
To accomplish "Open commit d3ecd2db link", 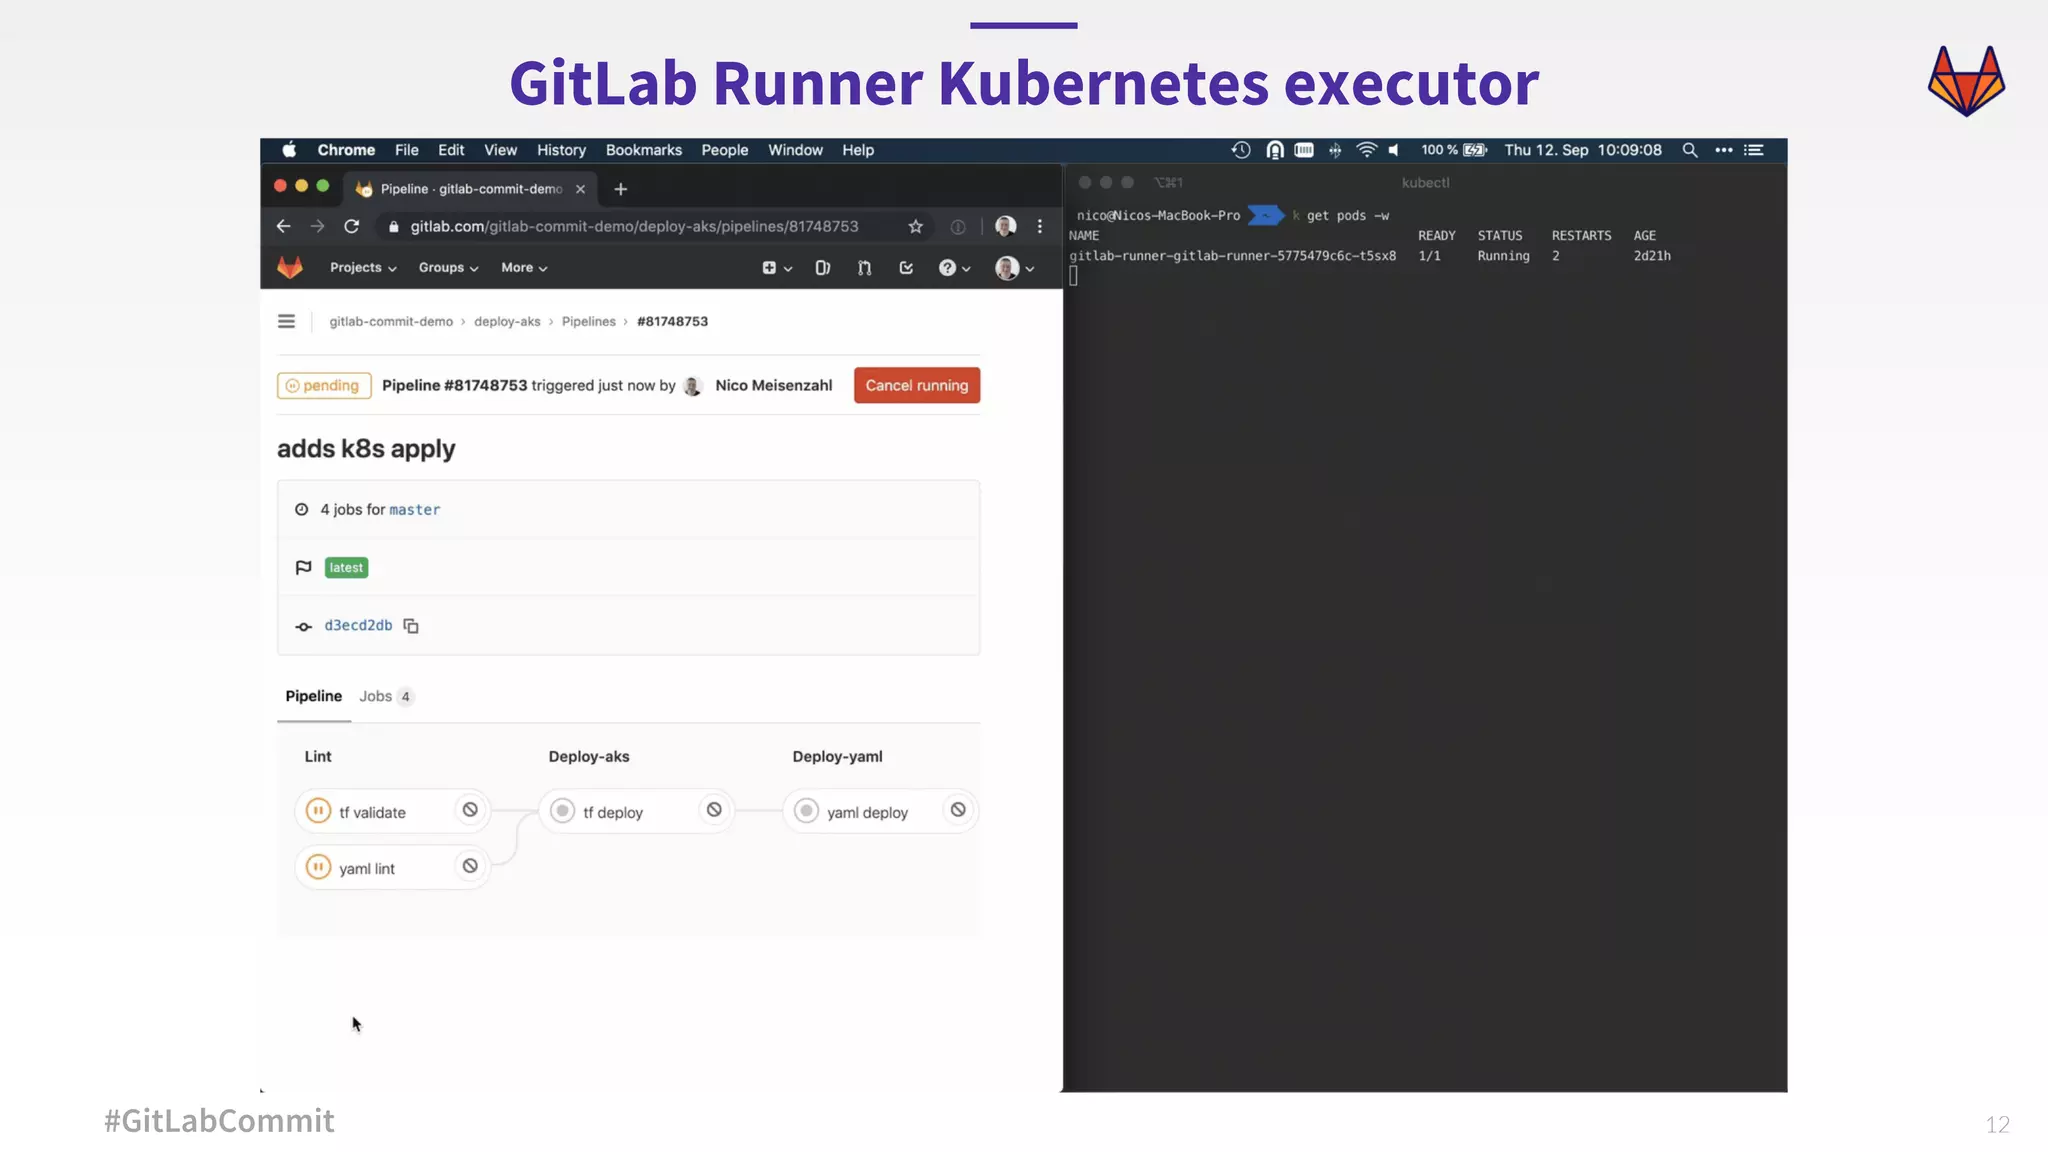I will coord(358,626).
